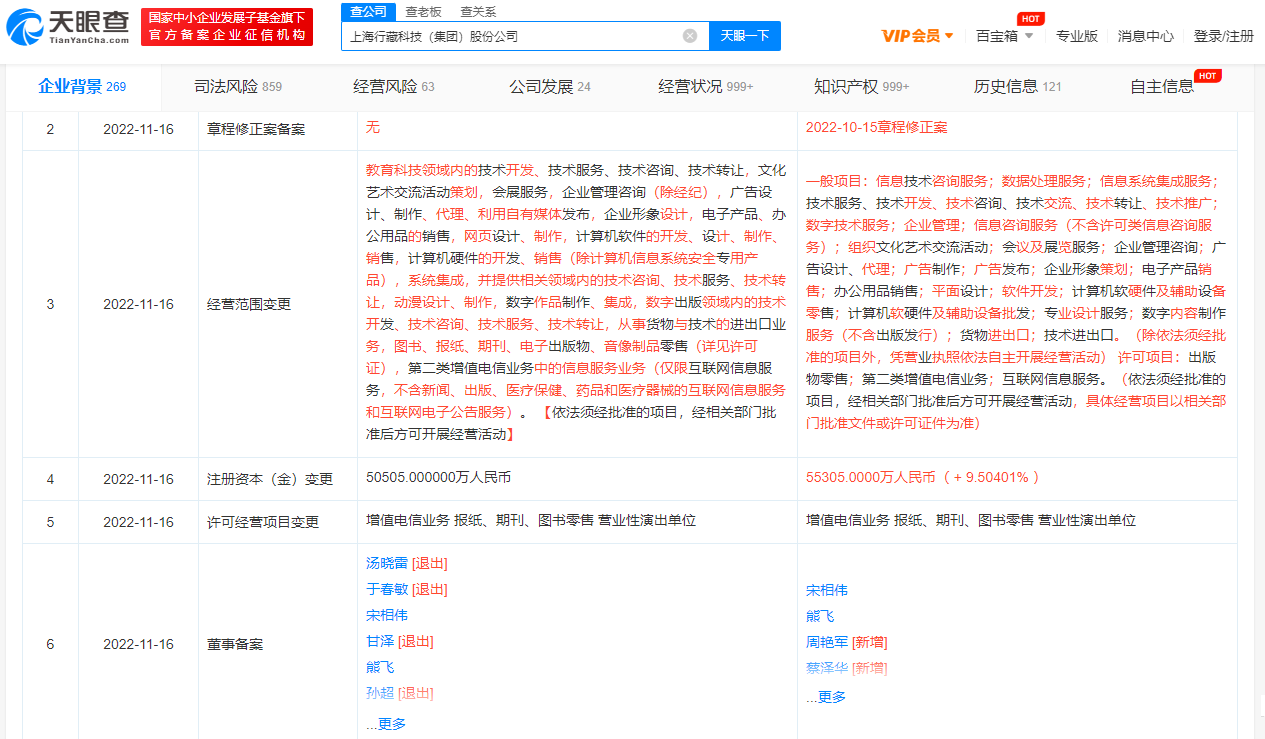Open the VIP会员 dropdown

tap(917, 36)
